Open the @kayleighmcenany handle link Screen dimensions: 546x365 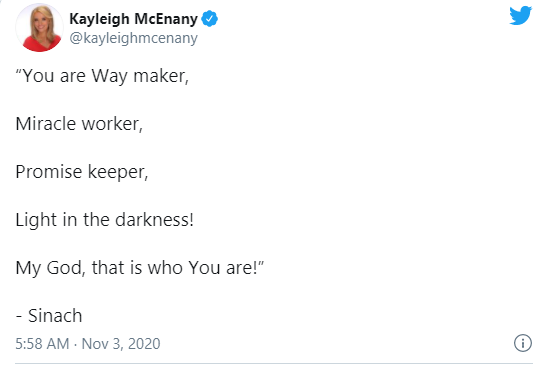pos(133,38)
